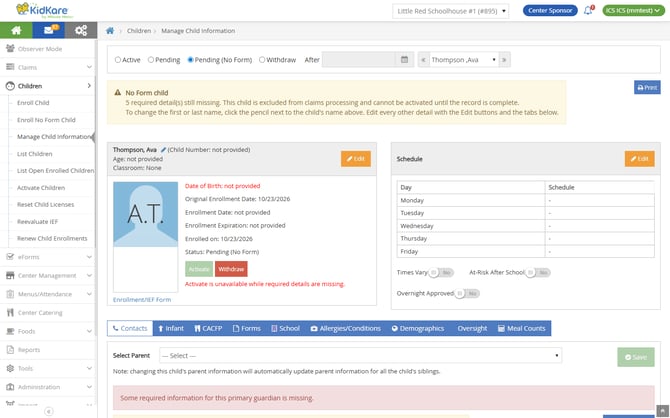Switch to the Allergies/Conditions tab
The image size is (670, 418).
point(346,328)
